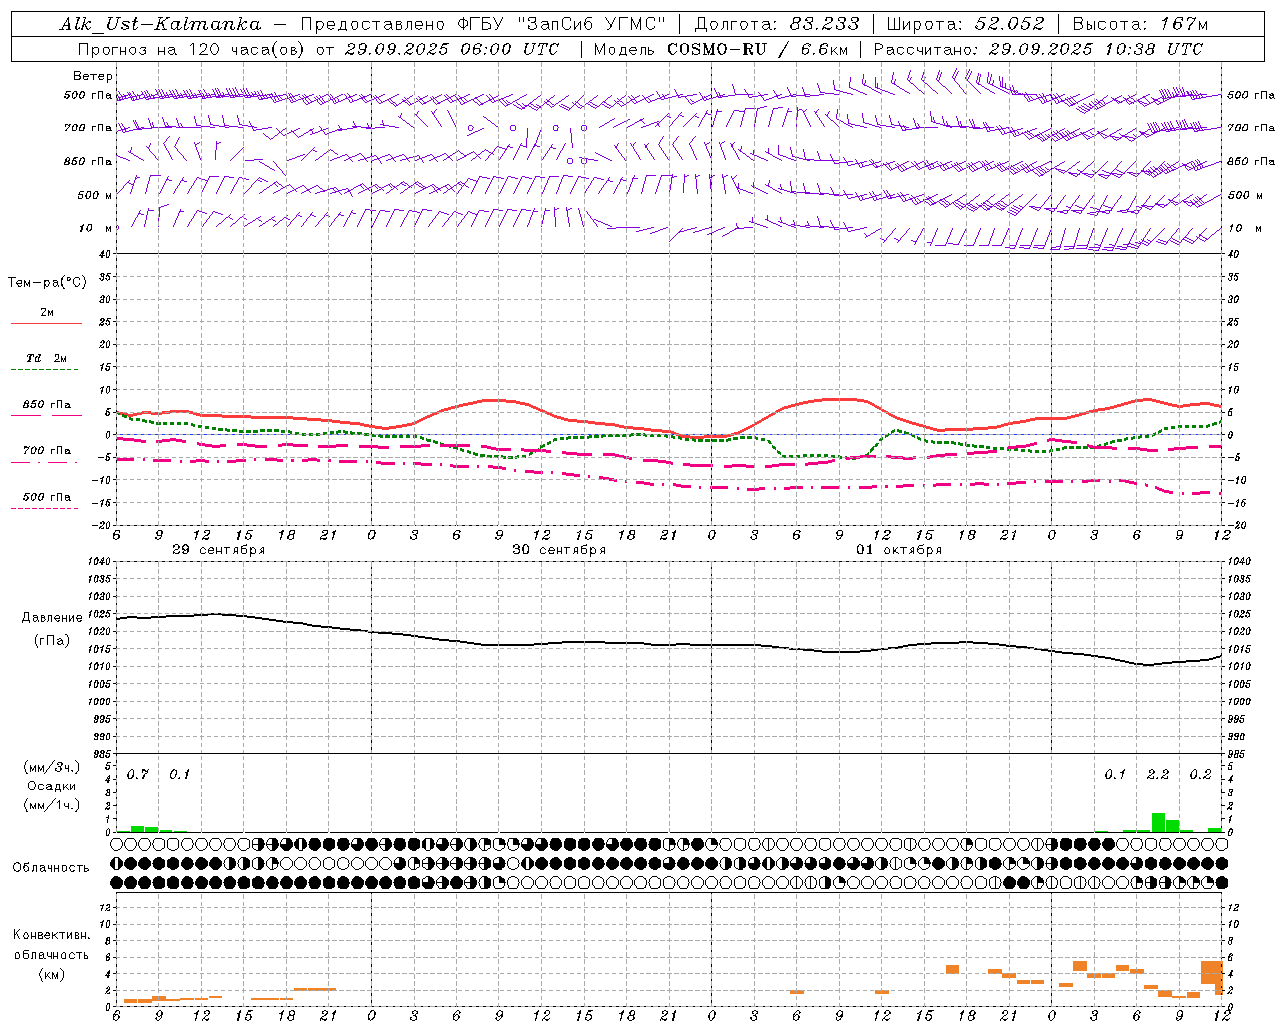Click the station name Alk_Ust-Kalmanka title
The image size is (1280, 1024).
tap(160, 24)
